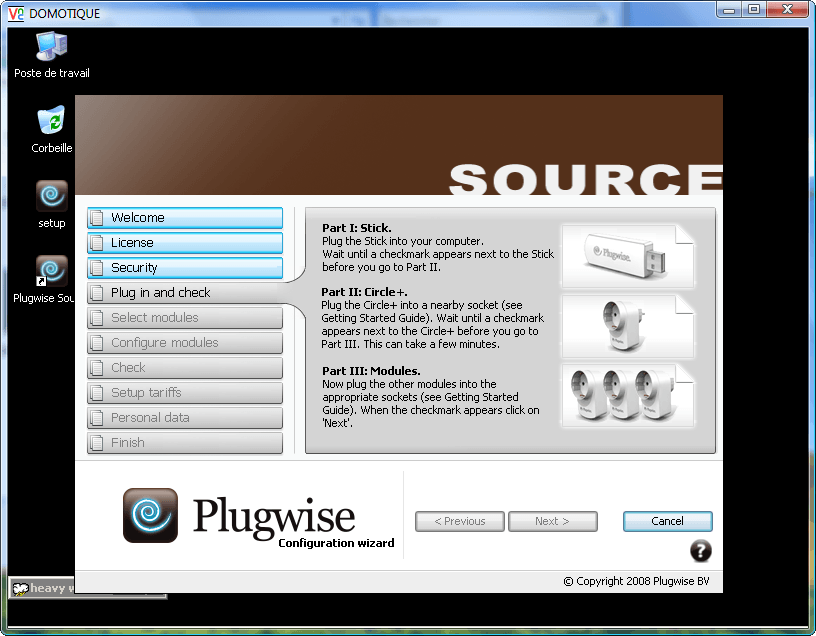Click the 'Configuration wizard' label

336,543
